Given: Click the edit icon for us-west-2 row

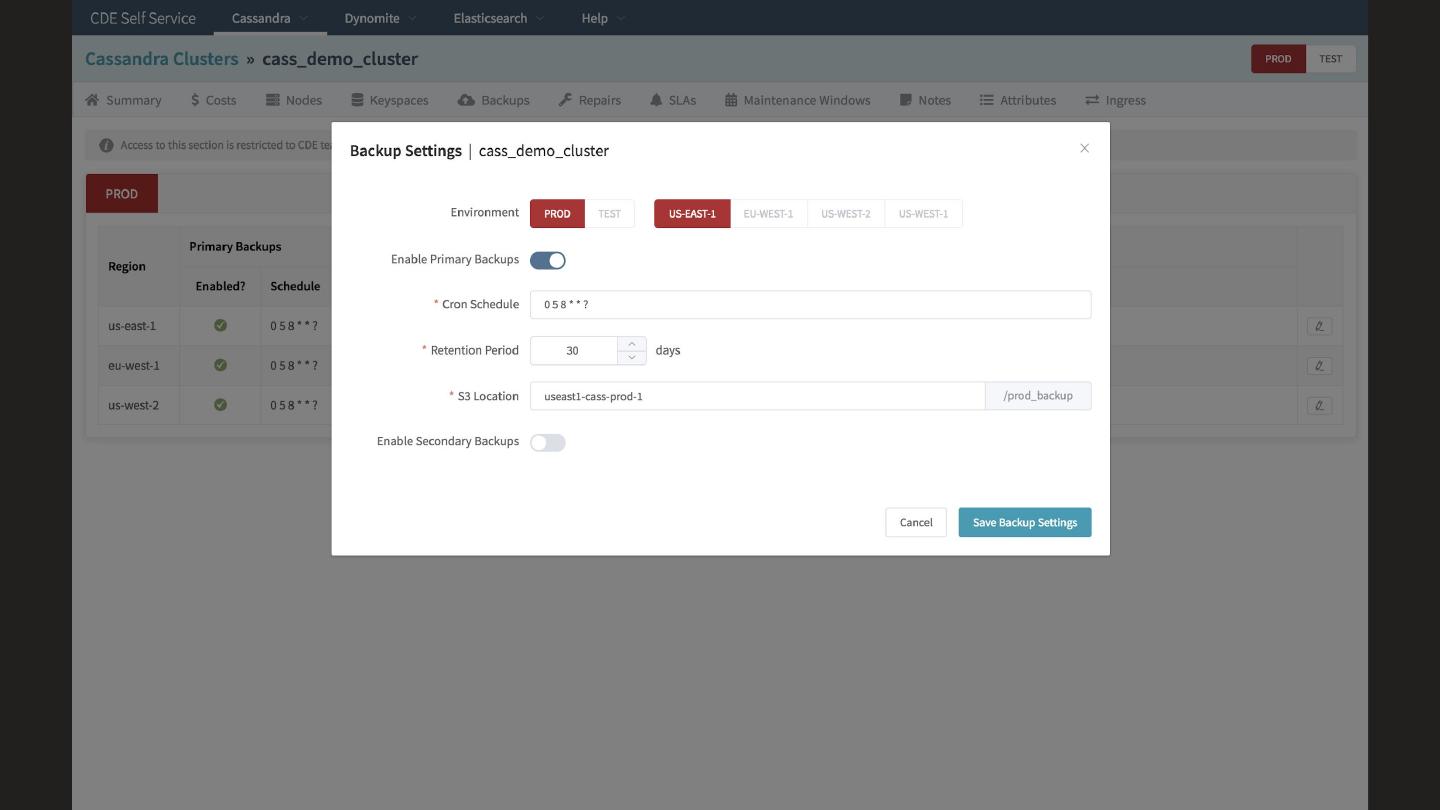Looking at the screenshot, I should (1319, 406).
